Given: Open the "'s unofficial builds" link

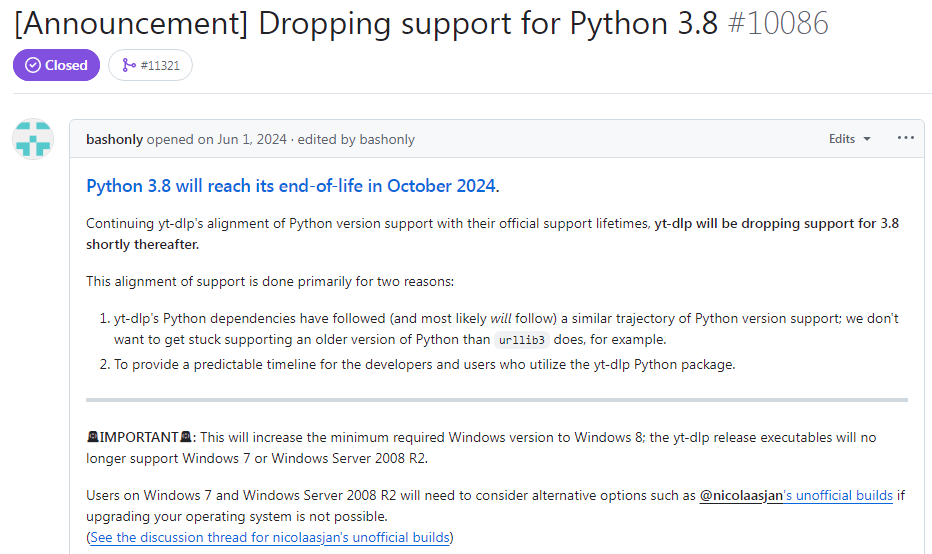Looking at the screenshot, I should (x=838, y=495).
